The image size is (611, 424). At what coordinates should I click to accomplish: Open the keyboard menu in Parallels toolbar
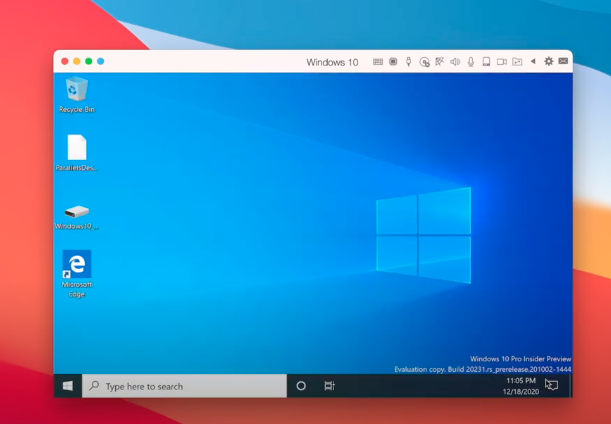click(378, 62)
